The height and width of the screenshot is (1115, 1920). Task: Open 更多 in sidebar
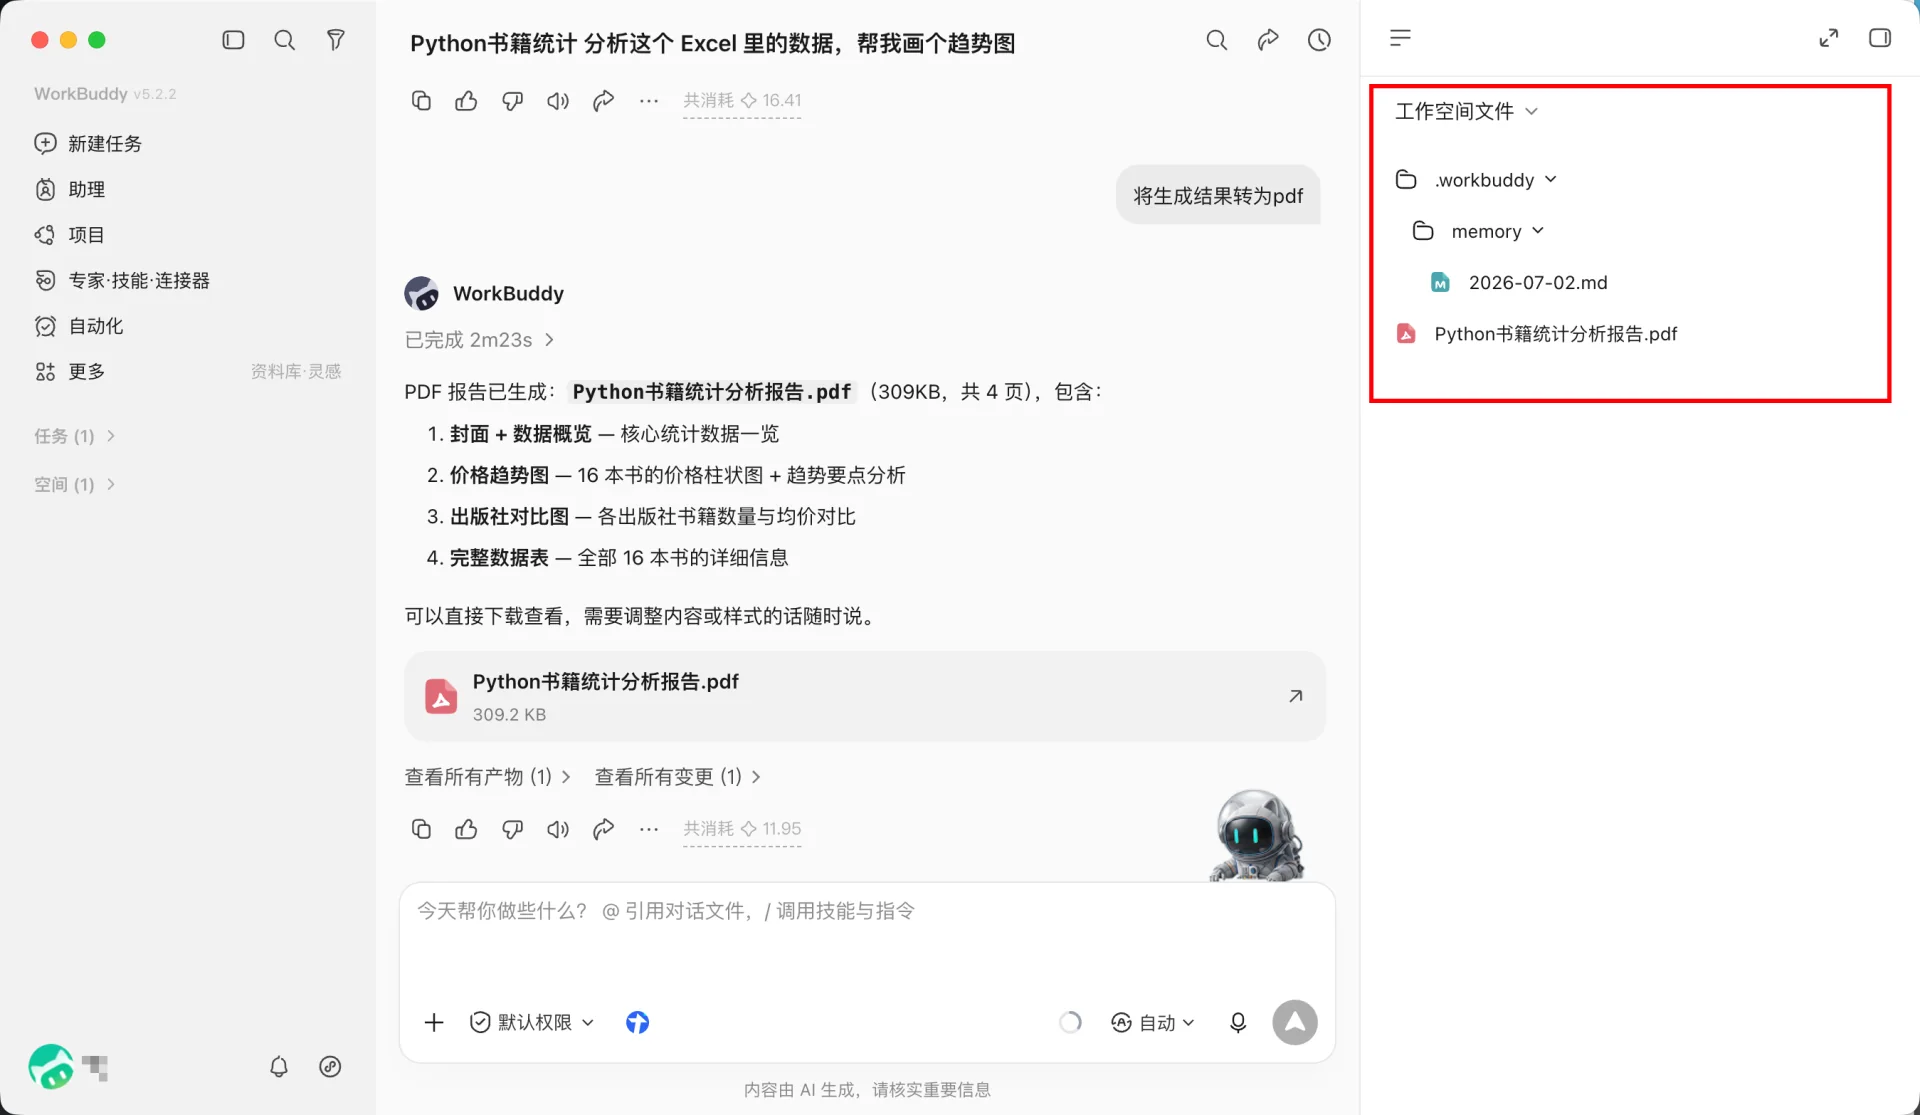[70, 372]
